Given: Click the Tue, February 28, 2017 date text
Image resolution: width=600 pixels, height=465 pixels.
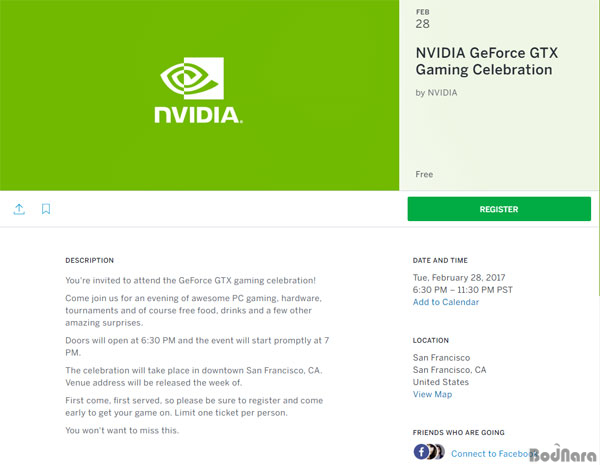Looking at the screenshot, I should (x=459, y=277).
